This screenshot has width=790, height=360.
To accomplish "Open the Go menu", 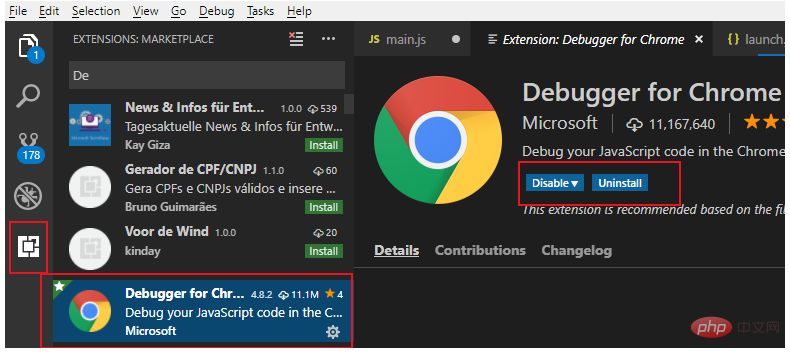I will pyautogui.click(x=178, y=11).
